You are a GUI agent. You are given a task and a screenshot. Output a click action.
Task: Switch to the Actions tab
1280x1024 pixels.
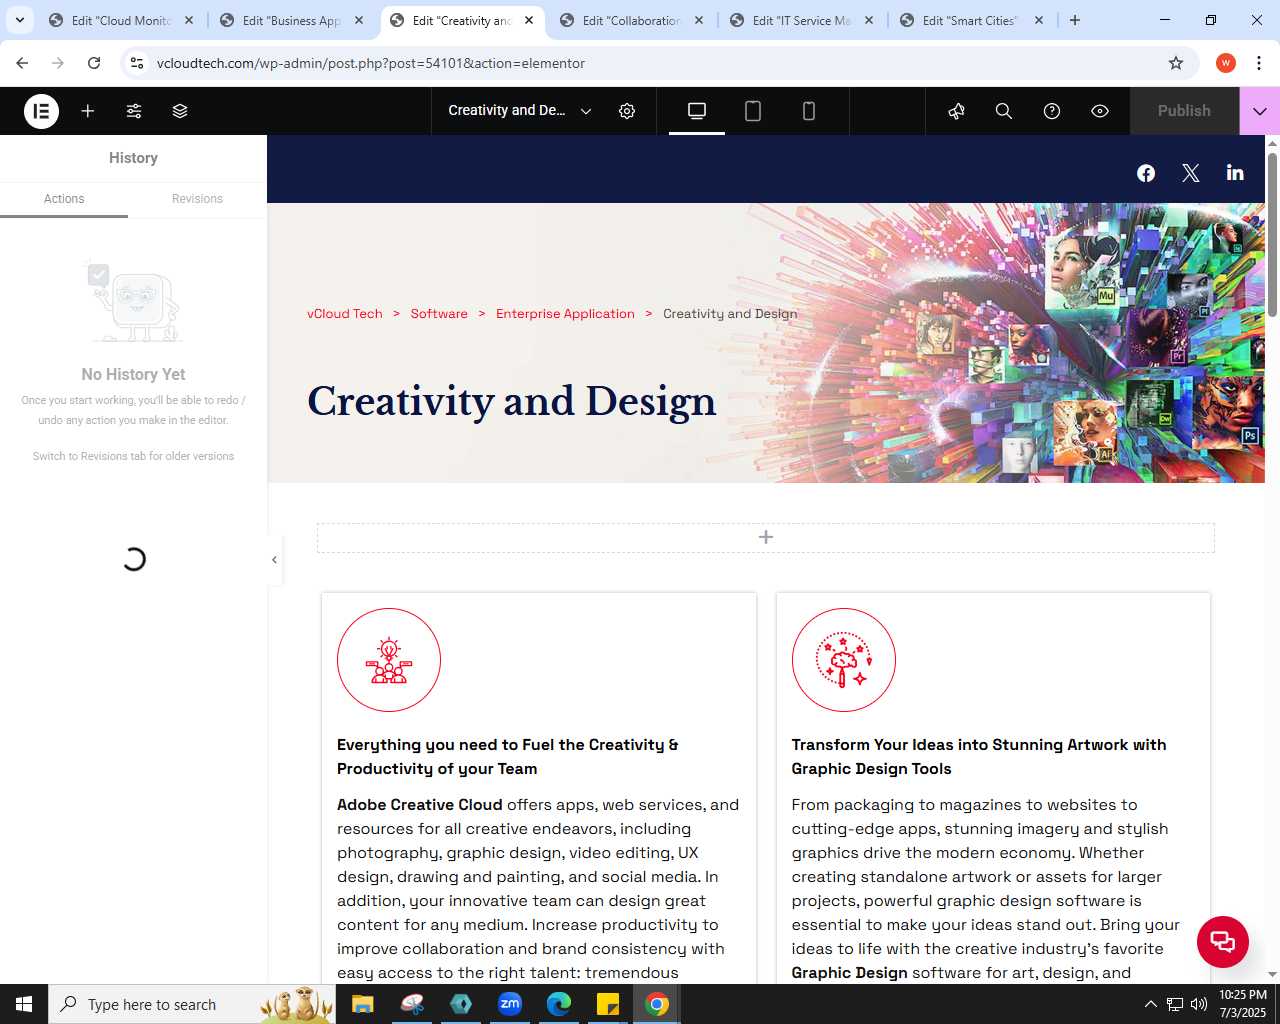point(64,199)
